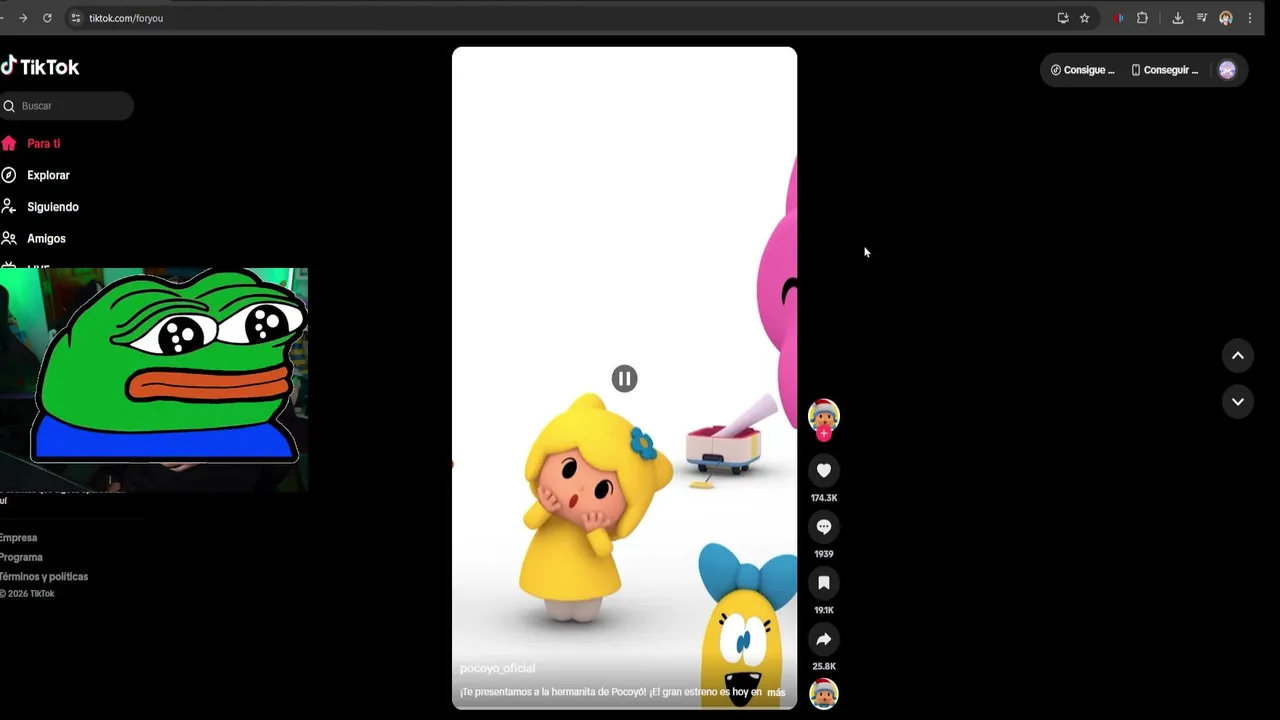
Task: Open the Empresa footer link
Action: click(18, 538)
